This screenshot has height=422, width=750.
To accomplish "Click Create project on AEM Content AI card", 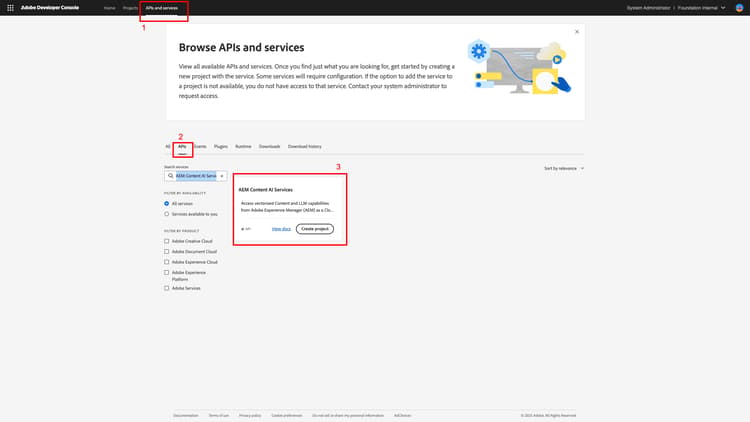I will (315, 229).
